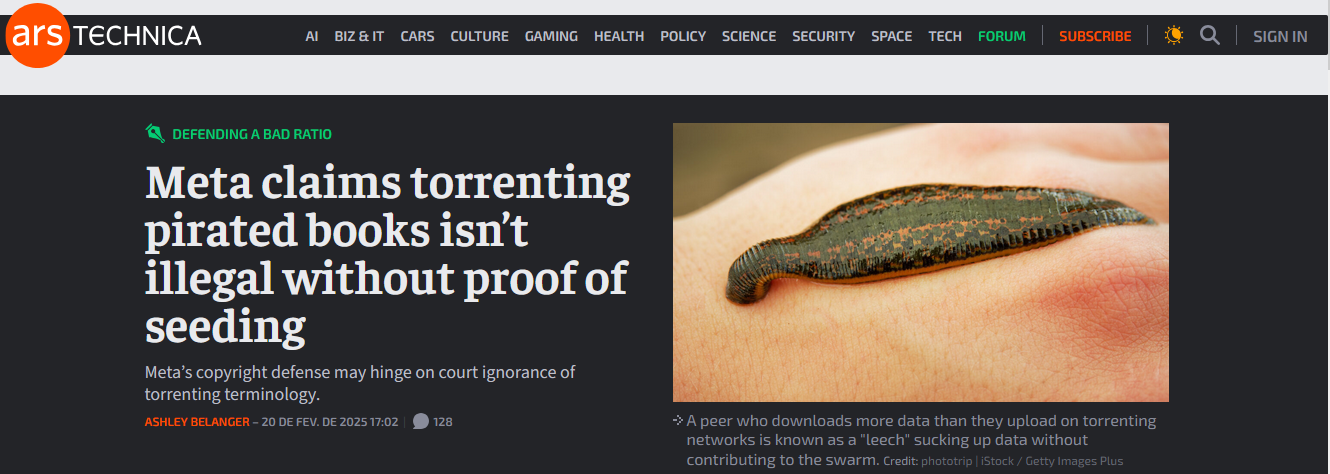This screenshot has width=1330, height=474.
Task: Visit the green FORUM link
Action: (1001, 36)
